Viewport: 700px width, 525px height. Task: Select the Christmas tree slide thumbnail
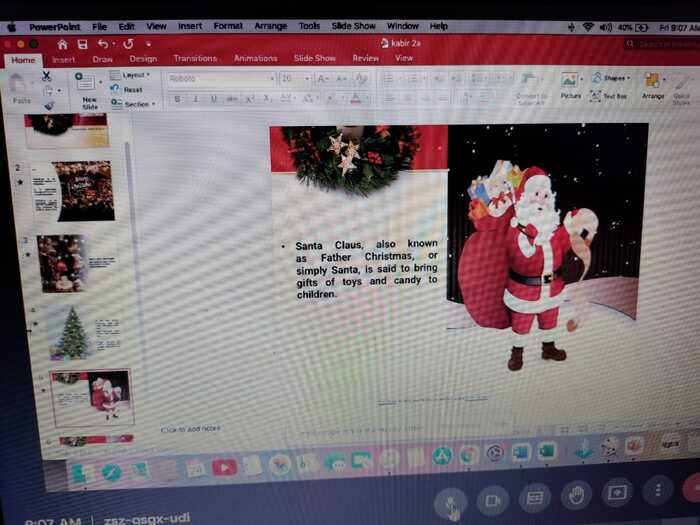click(x=85, y=333)
